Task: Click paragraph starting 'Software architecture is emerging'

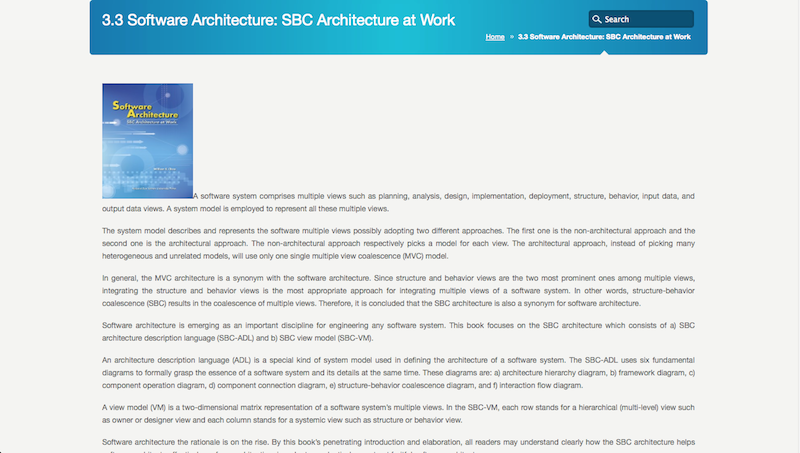Action: click(x=398, y=332)
